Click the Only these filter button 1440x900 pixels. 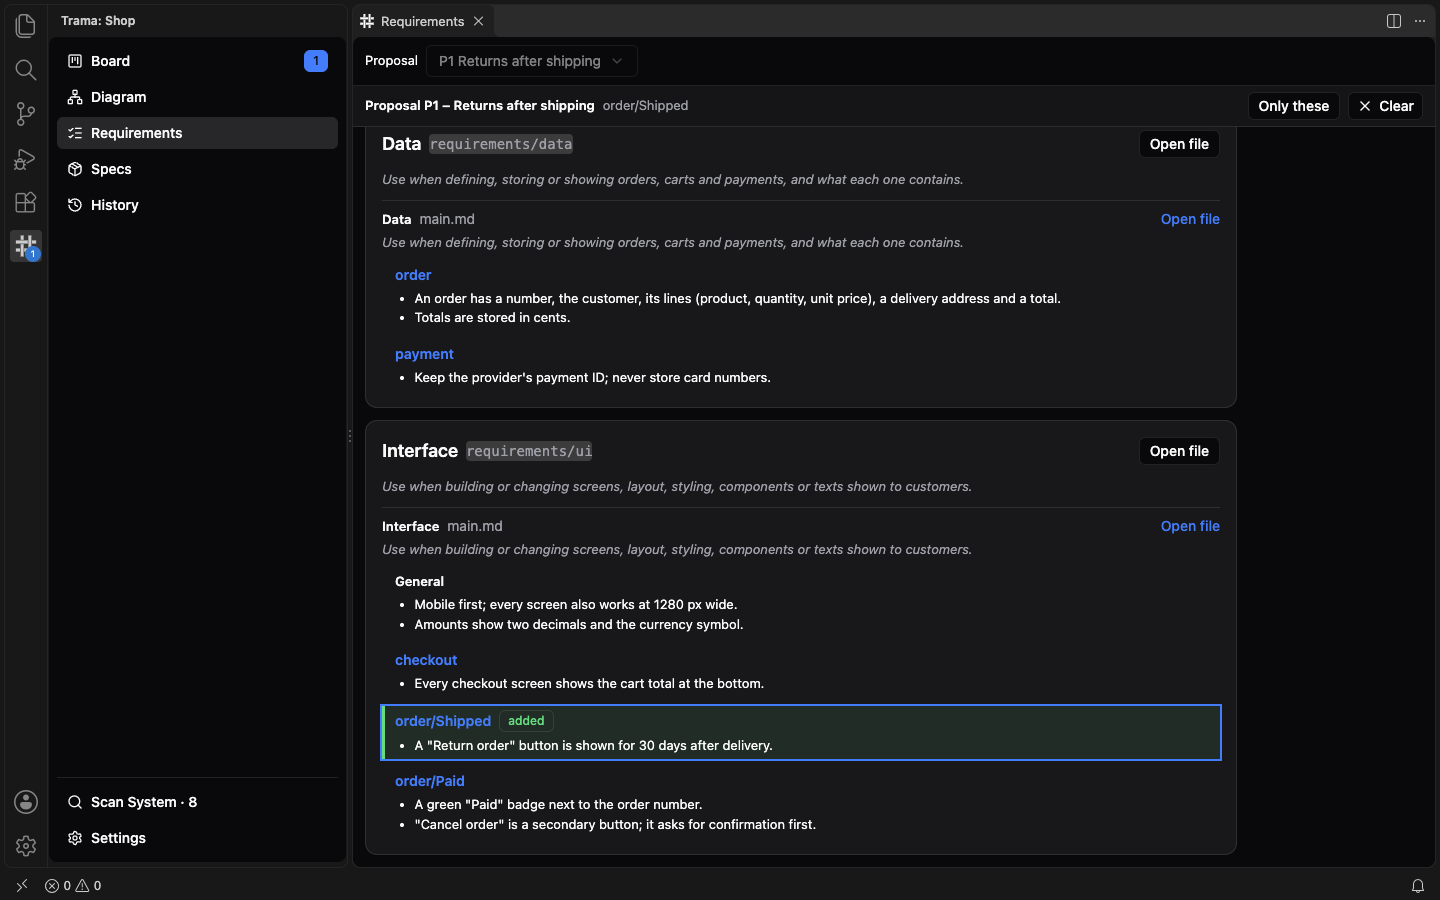[1293, 106]
